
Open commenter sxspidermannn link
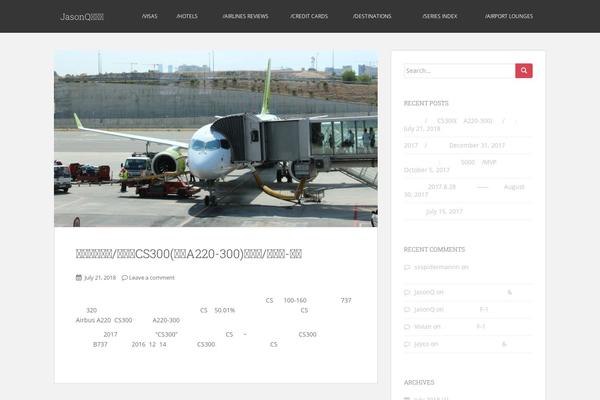tap(437, 267)
